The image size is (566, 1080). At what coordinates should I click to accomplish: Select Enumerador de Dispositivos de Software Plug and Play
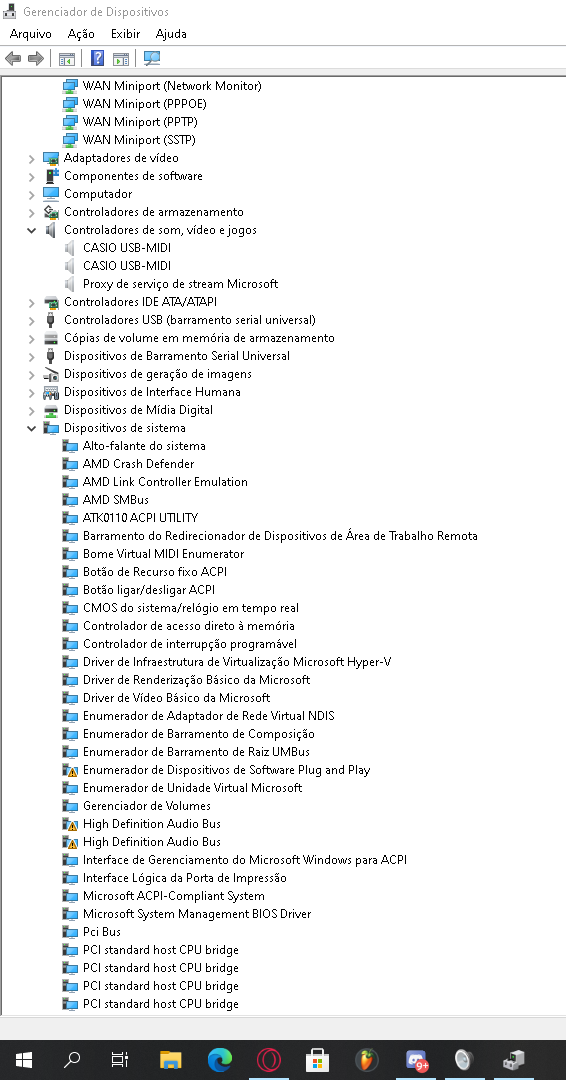click(x=227, y=770)
